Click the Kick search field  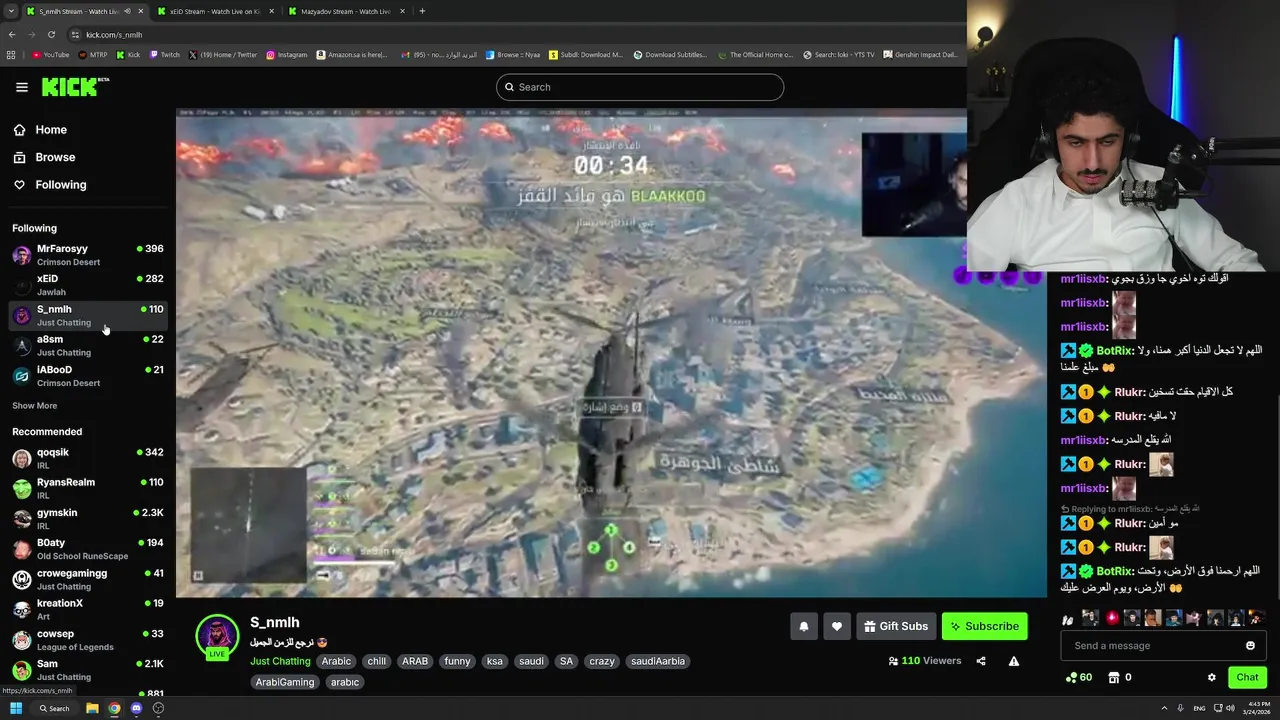(x=640, y=87)
